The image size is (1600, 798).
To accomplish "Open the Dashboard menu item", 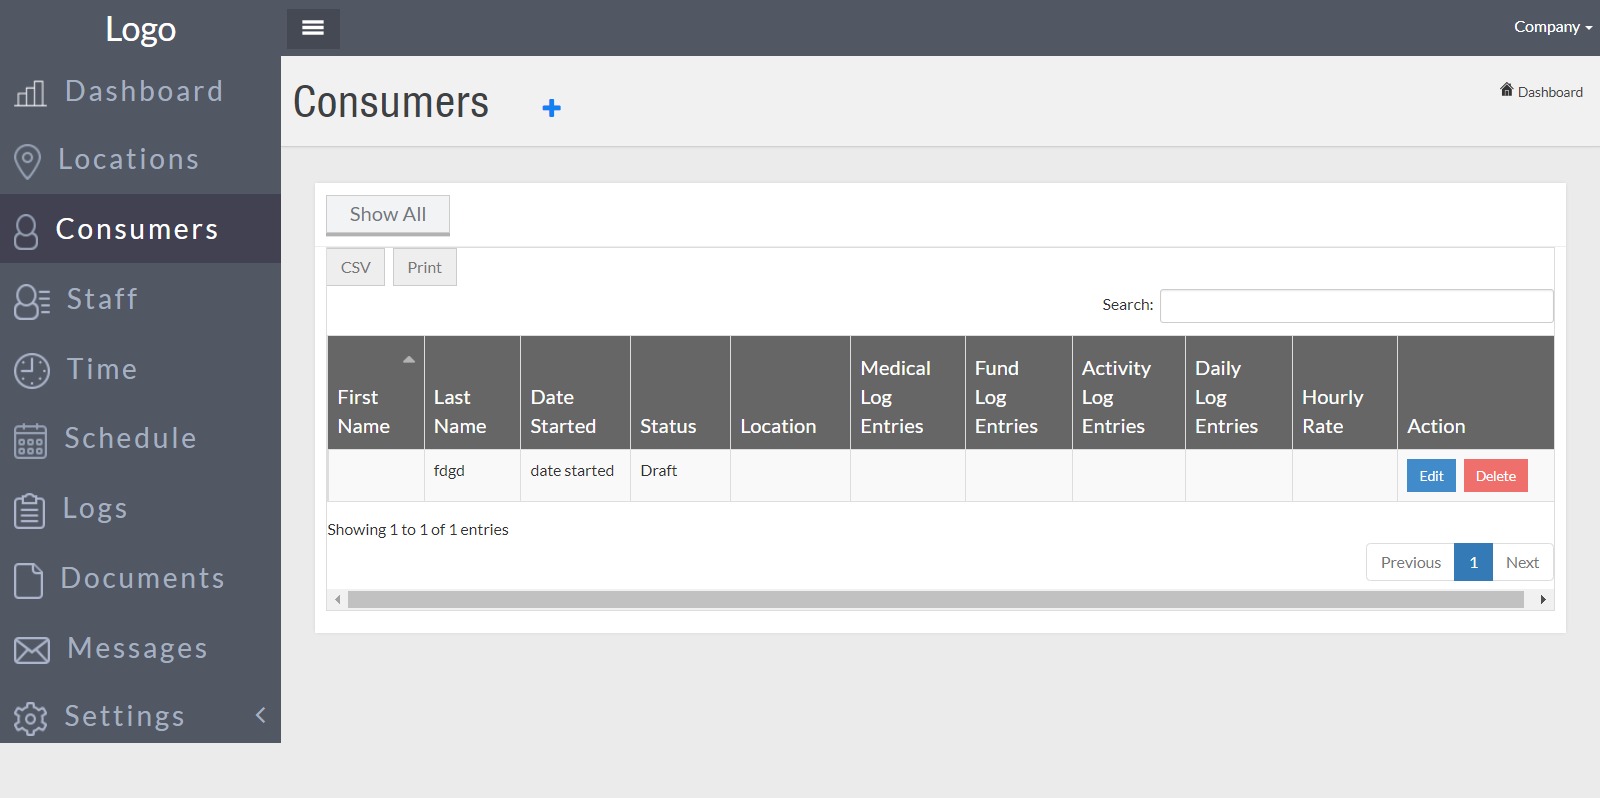I will [x=140, y=91].
